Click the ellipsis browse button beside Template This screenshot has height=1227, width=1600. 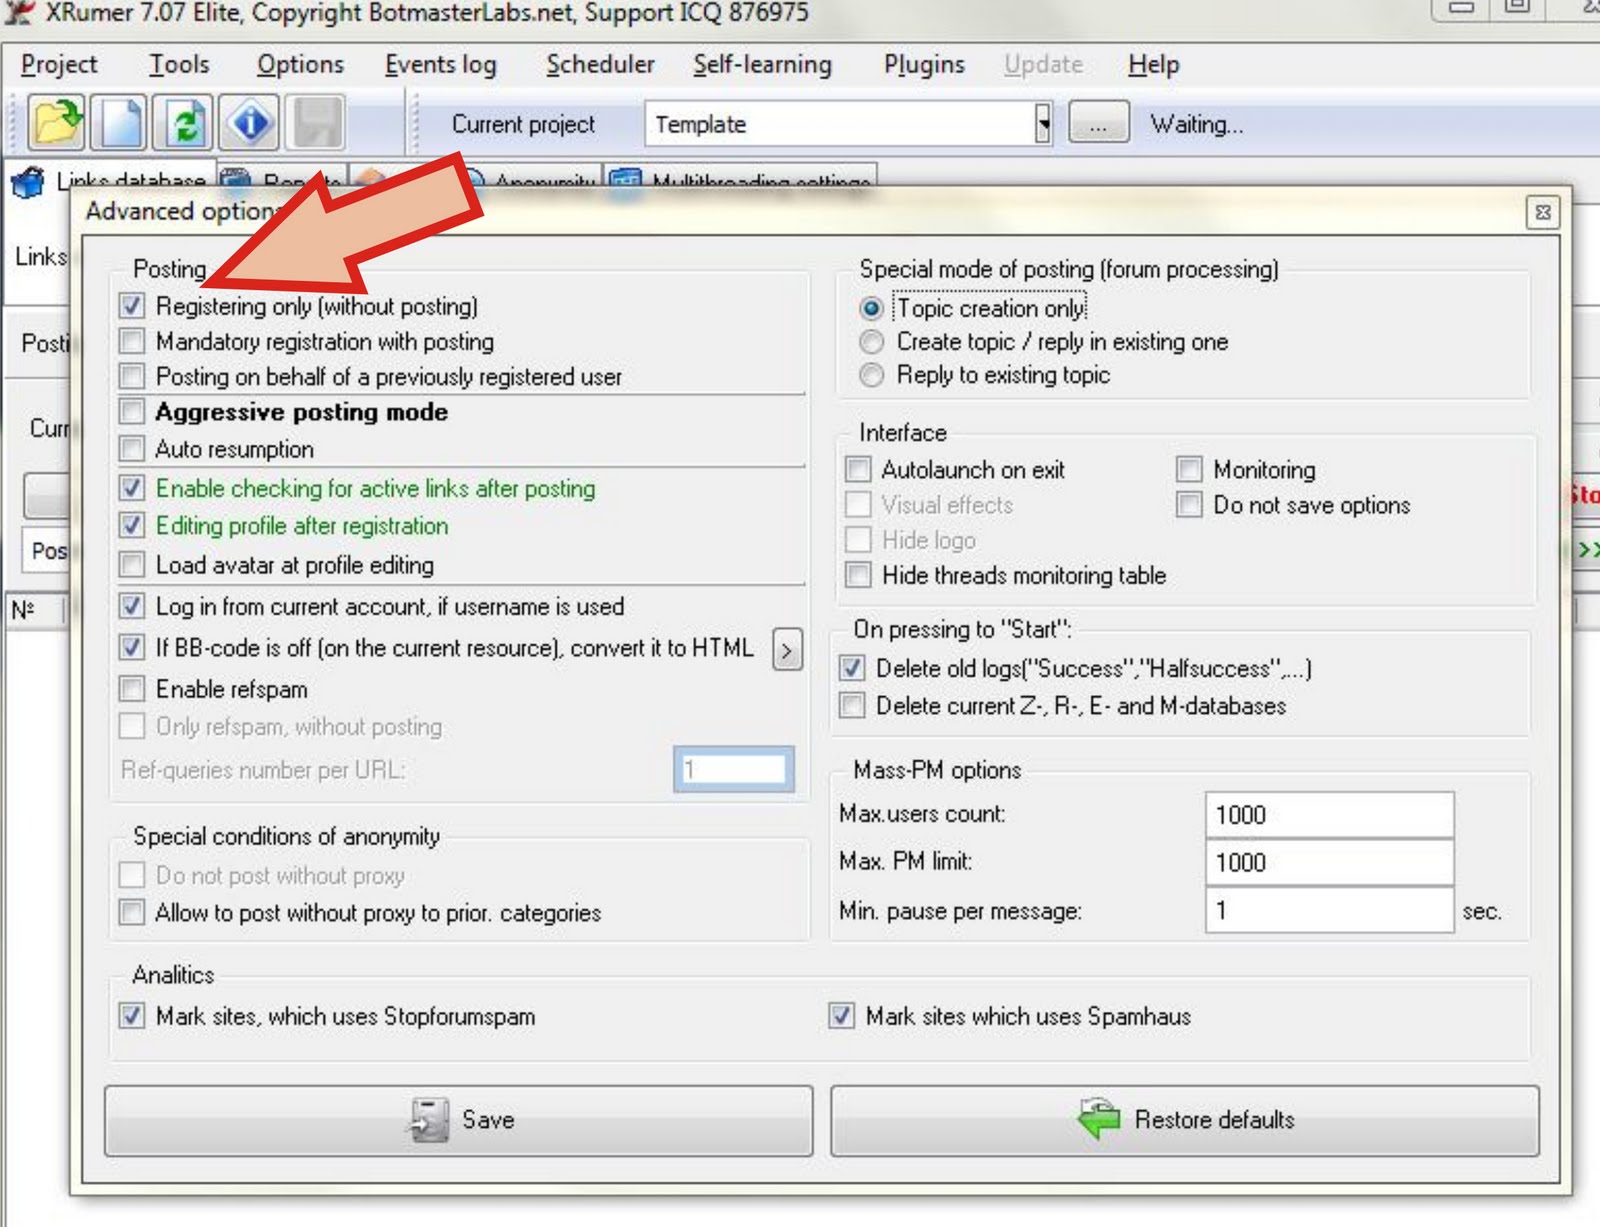point(1099,124)
